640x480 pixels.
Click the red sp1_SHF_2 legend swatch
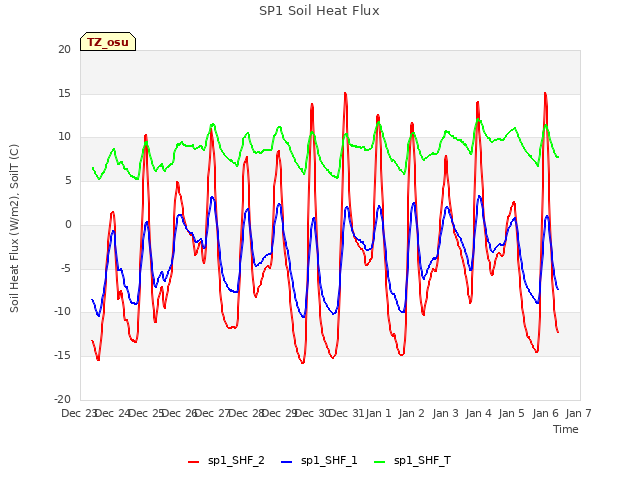pyautogui.click(x=193, y=462)
